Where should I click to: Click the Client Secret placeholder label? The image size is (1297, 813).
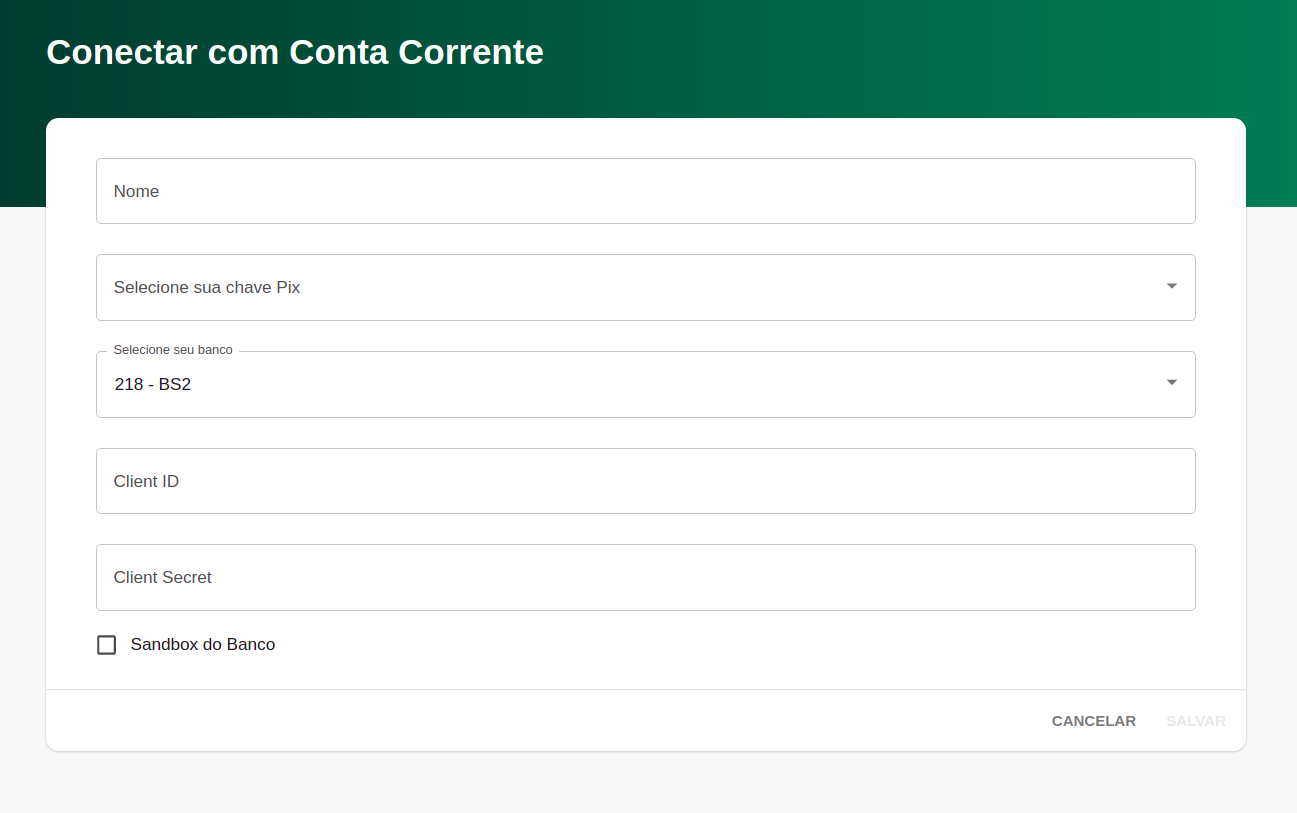tap(163, 577)
